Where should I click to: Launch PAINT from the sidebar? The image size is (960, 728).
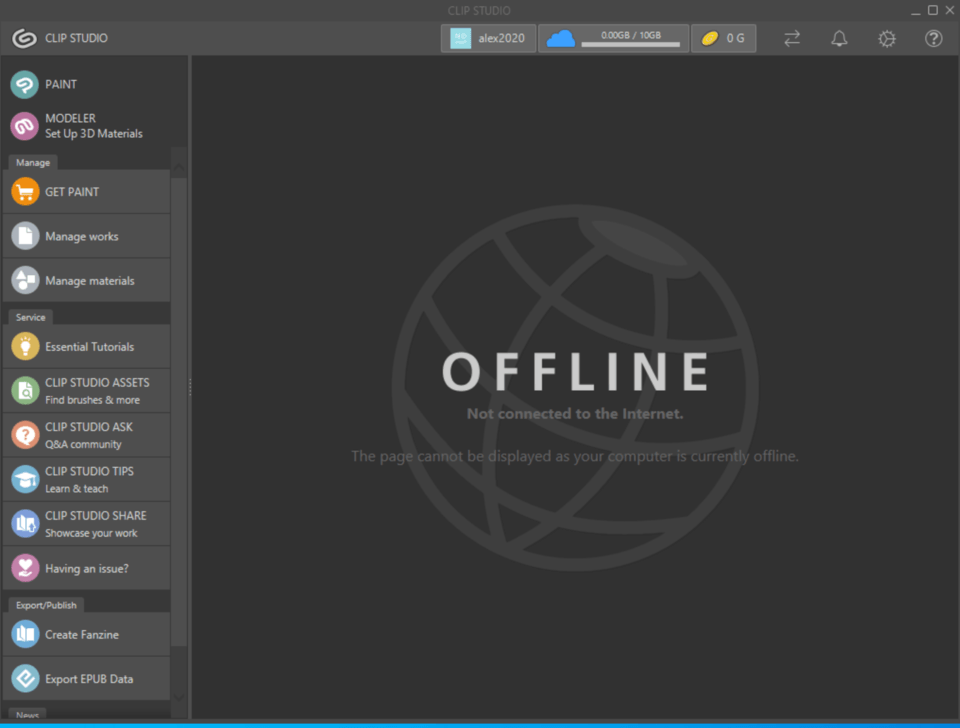tap(60, 85)
